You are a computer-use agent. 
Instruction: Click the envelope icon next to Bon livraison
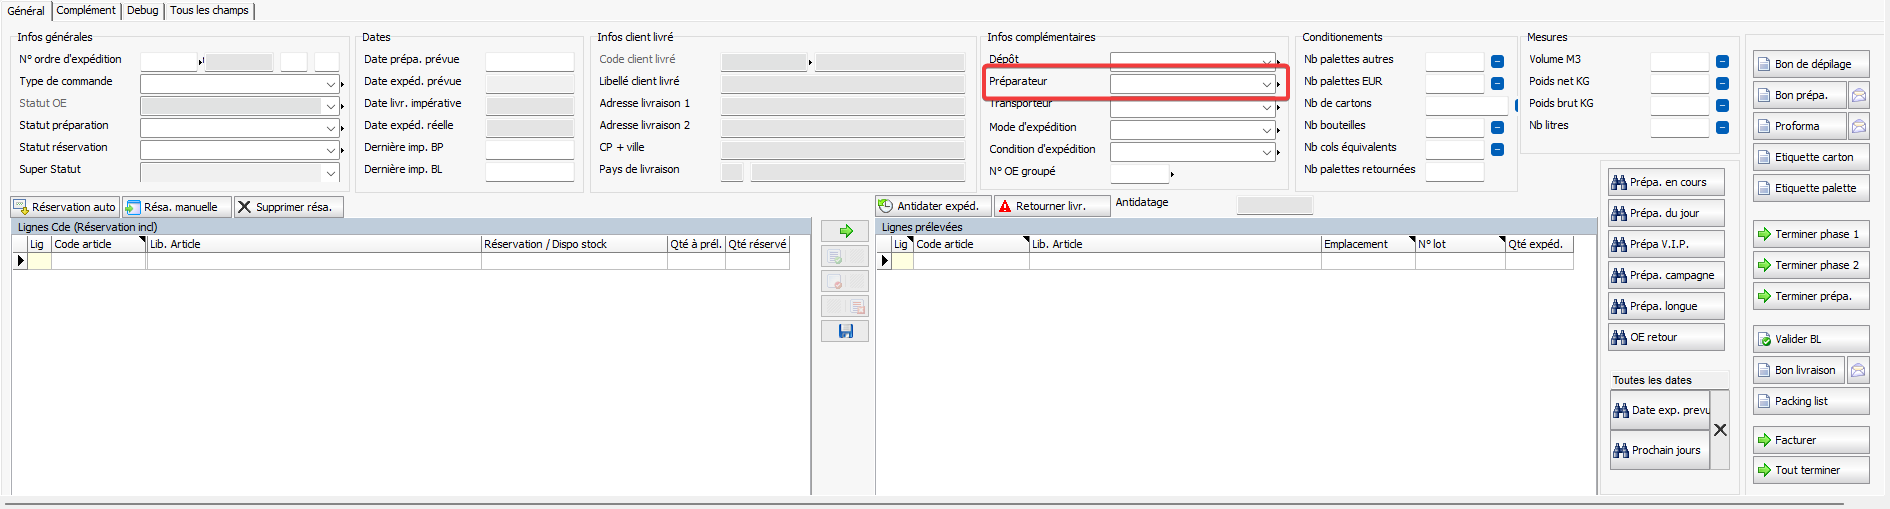(1858, 371)
